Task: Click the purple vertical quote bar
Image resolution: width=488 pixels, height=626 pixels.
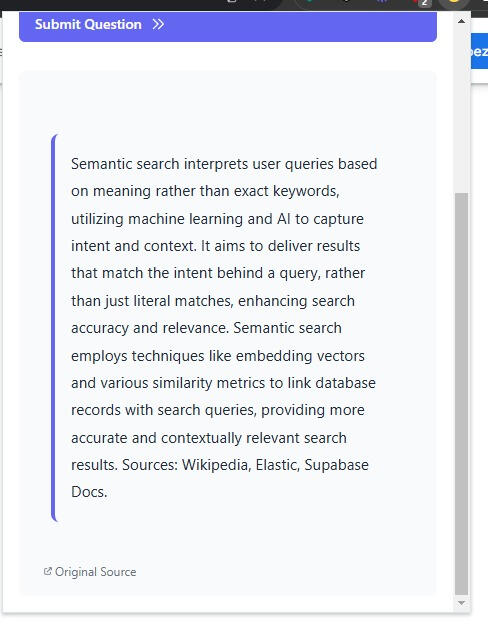Action: [x=54, y=328]
